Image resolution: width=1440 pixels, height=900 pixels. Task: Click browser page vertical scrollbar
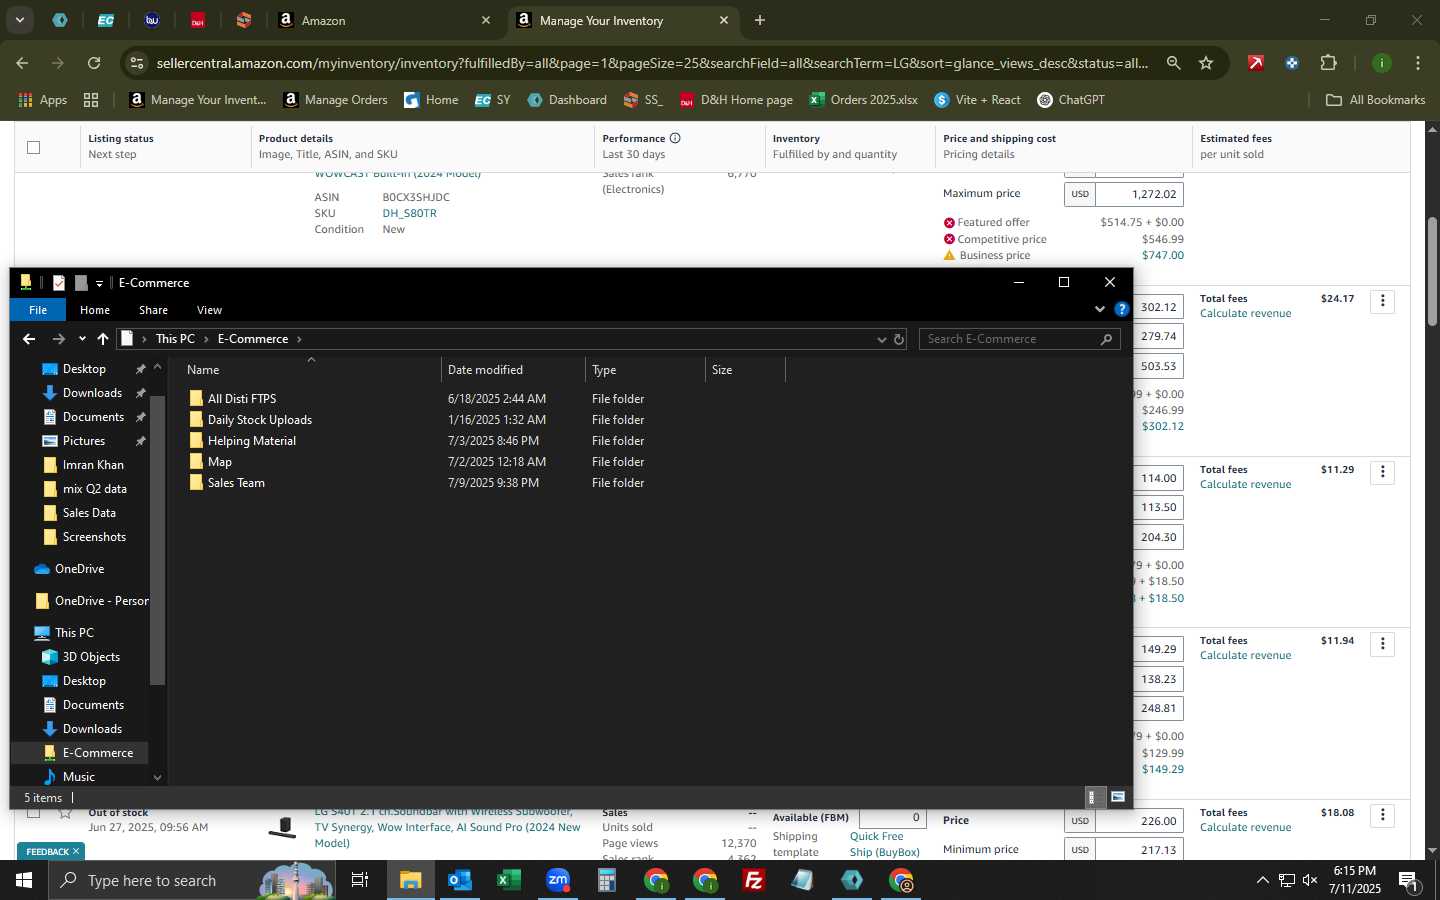[1432, 271]
